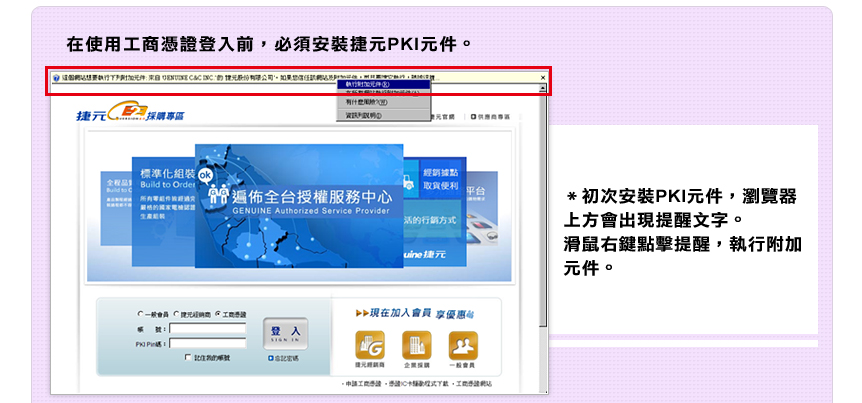862x403 pixels.
Task: Tick the 記住我的帳號 checkbox
Action: pyautogui.click(x=188, y=357)
